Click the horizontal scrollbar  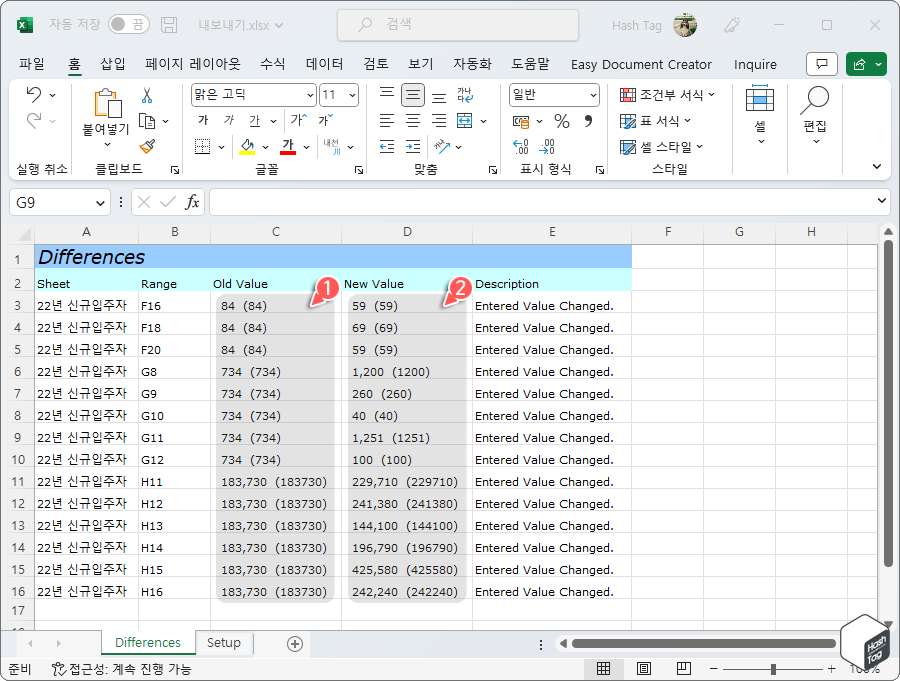703,644
